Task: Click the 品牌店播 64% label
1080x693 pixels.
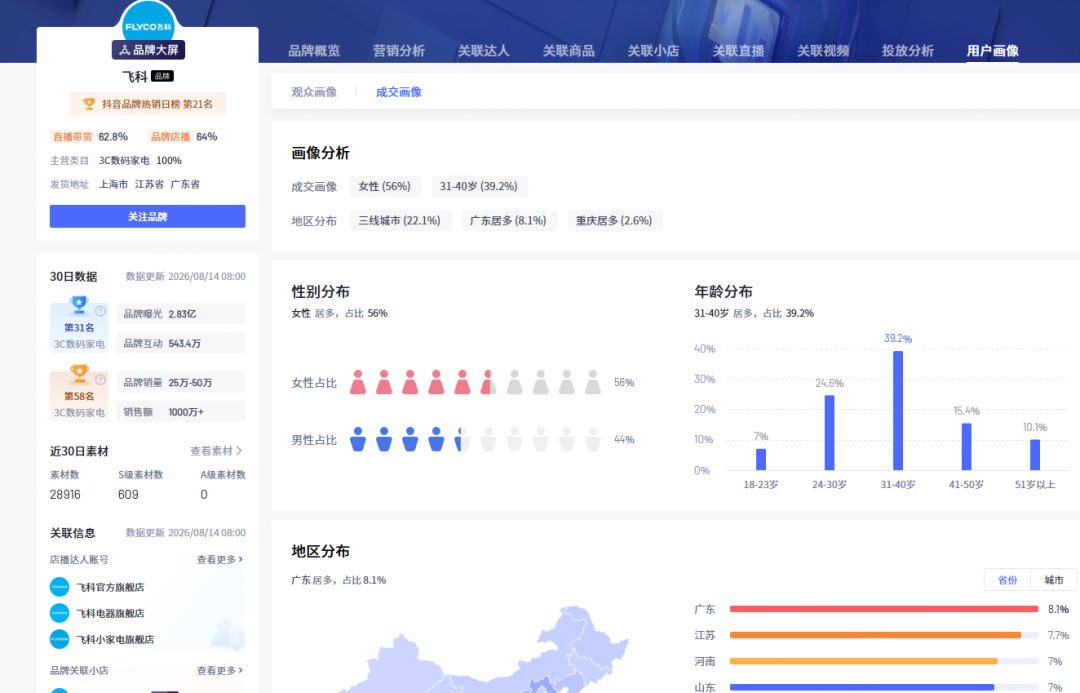Action: [x=183, y=136]
